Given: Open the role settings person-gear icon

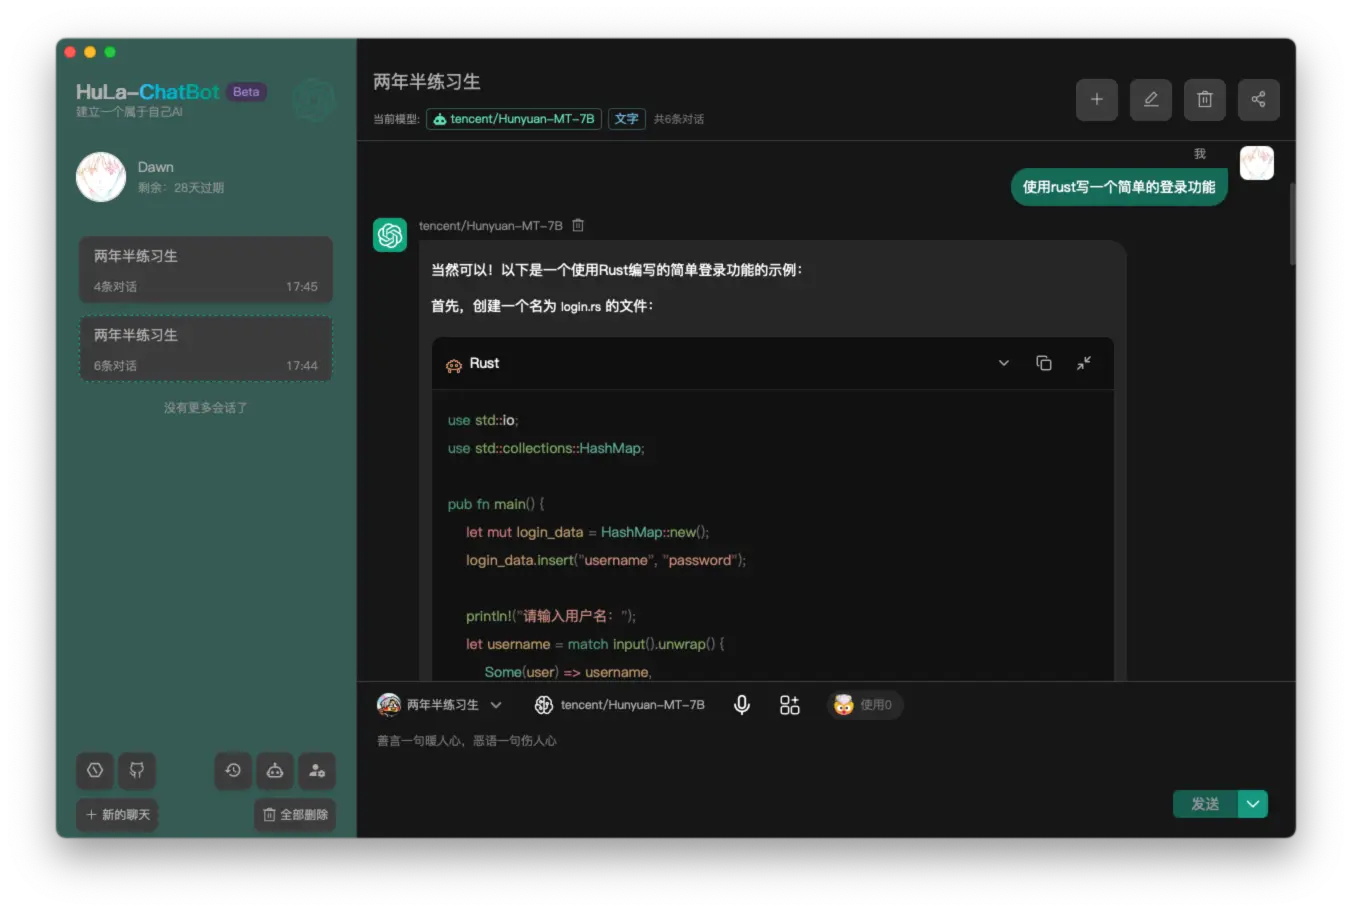Looking at the screenshot, I should 317,770.
